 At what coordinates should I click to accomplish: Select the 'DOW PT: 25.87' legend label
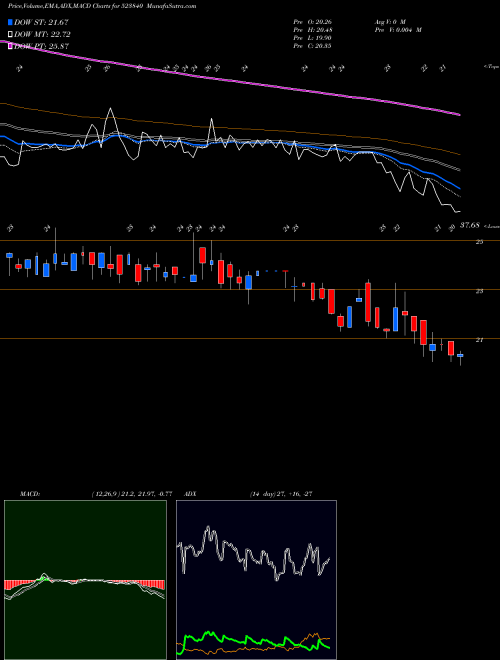point(42,46)
